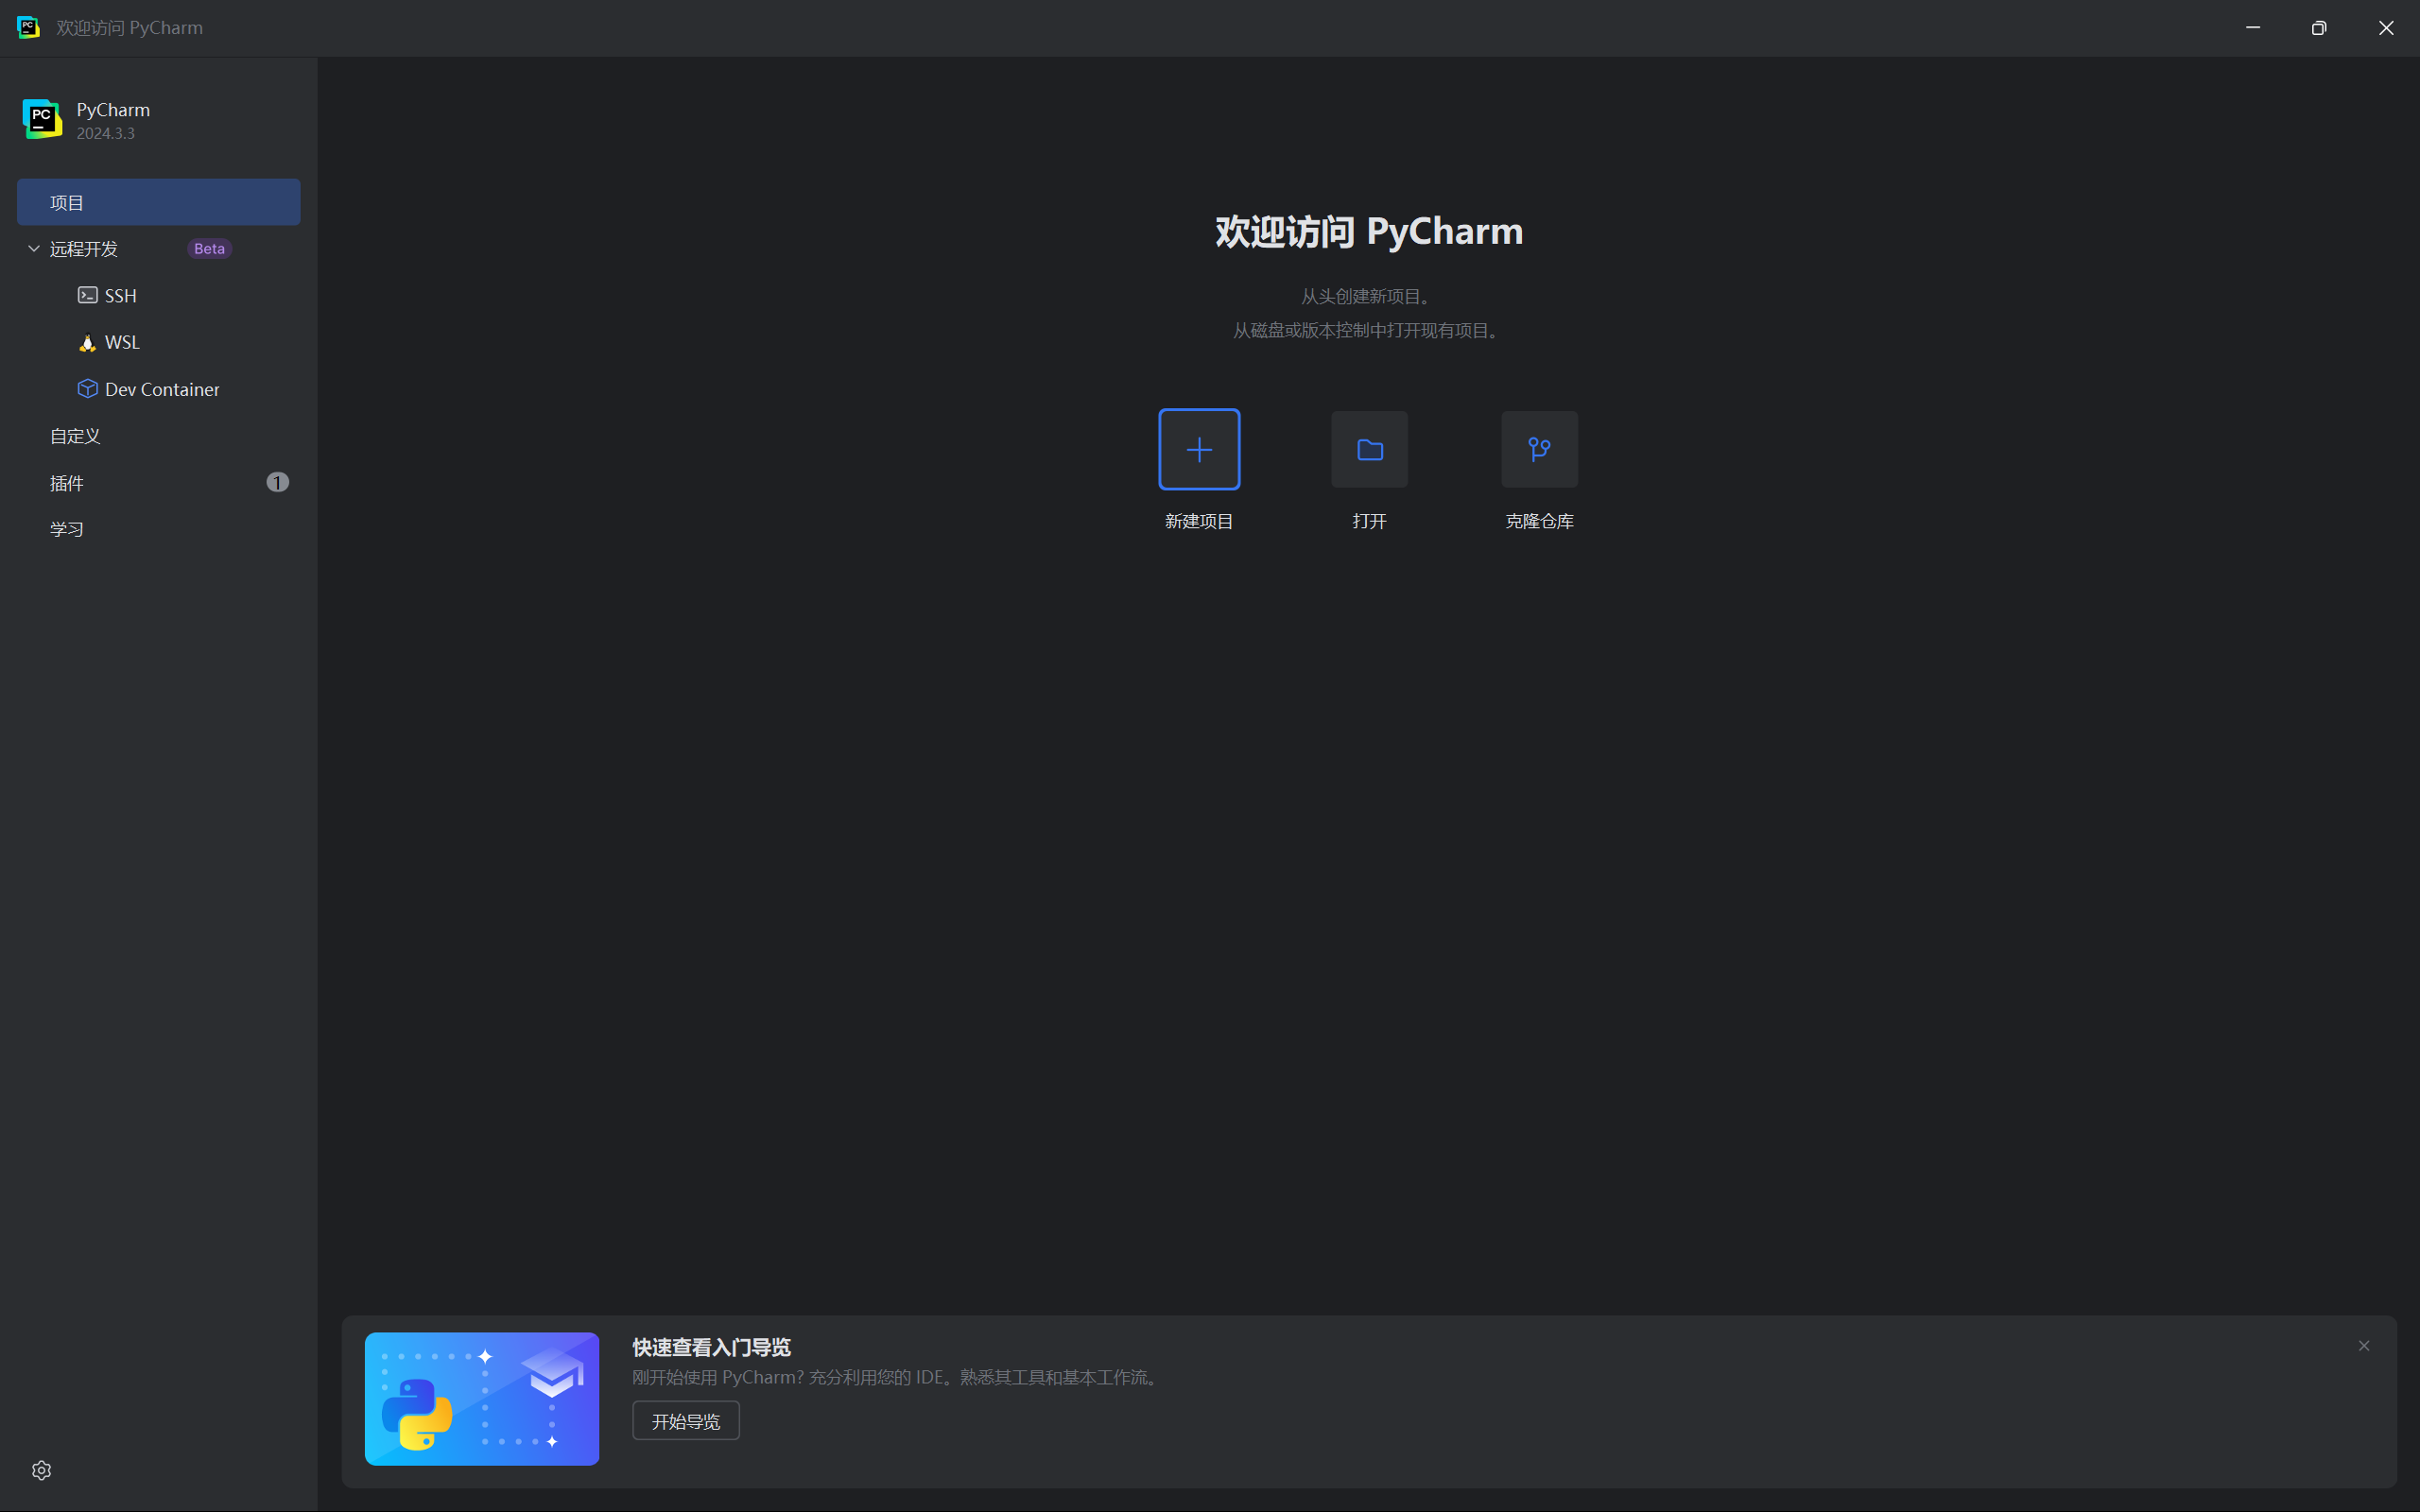Click the 新建项目 text label
Screen dimensions: 2420x1512
[1199, 521]
